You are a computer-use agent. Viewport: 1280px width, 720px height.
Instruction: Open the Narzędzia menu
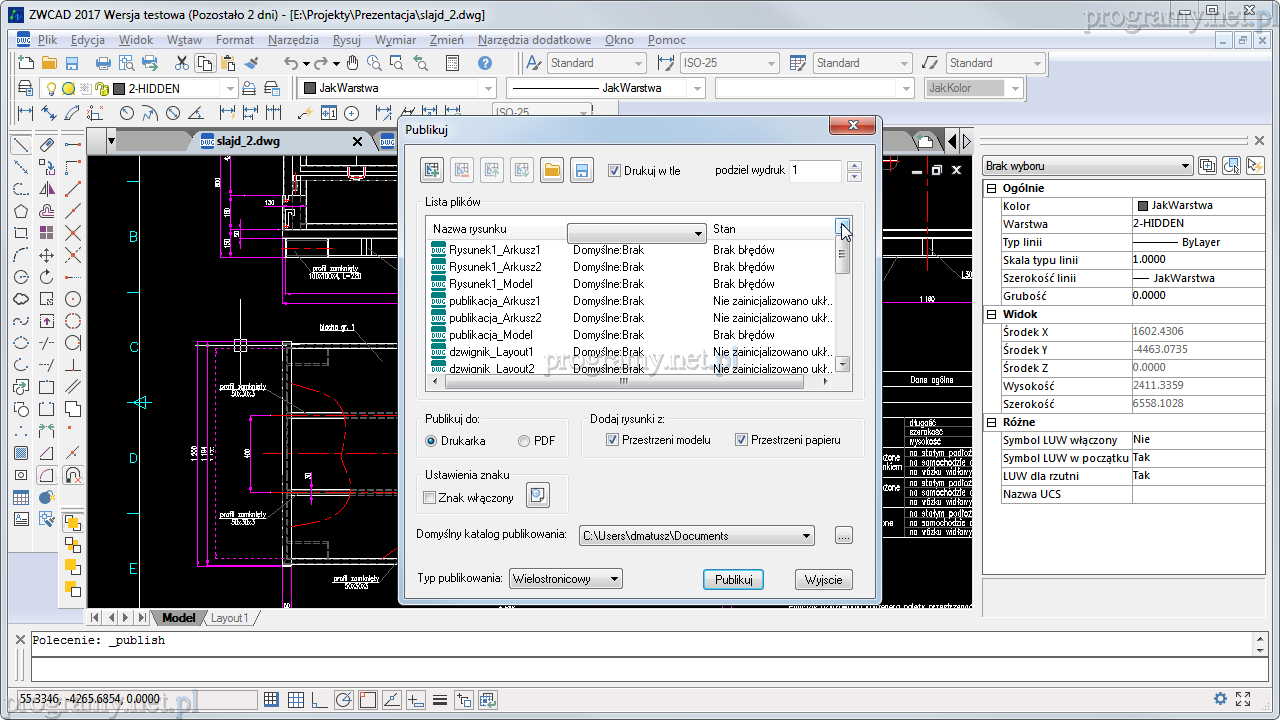(293, 40)
